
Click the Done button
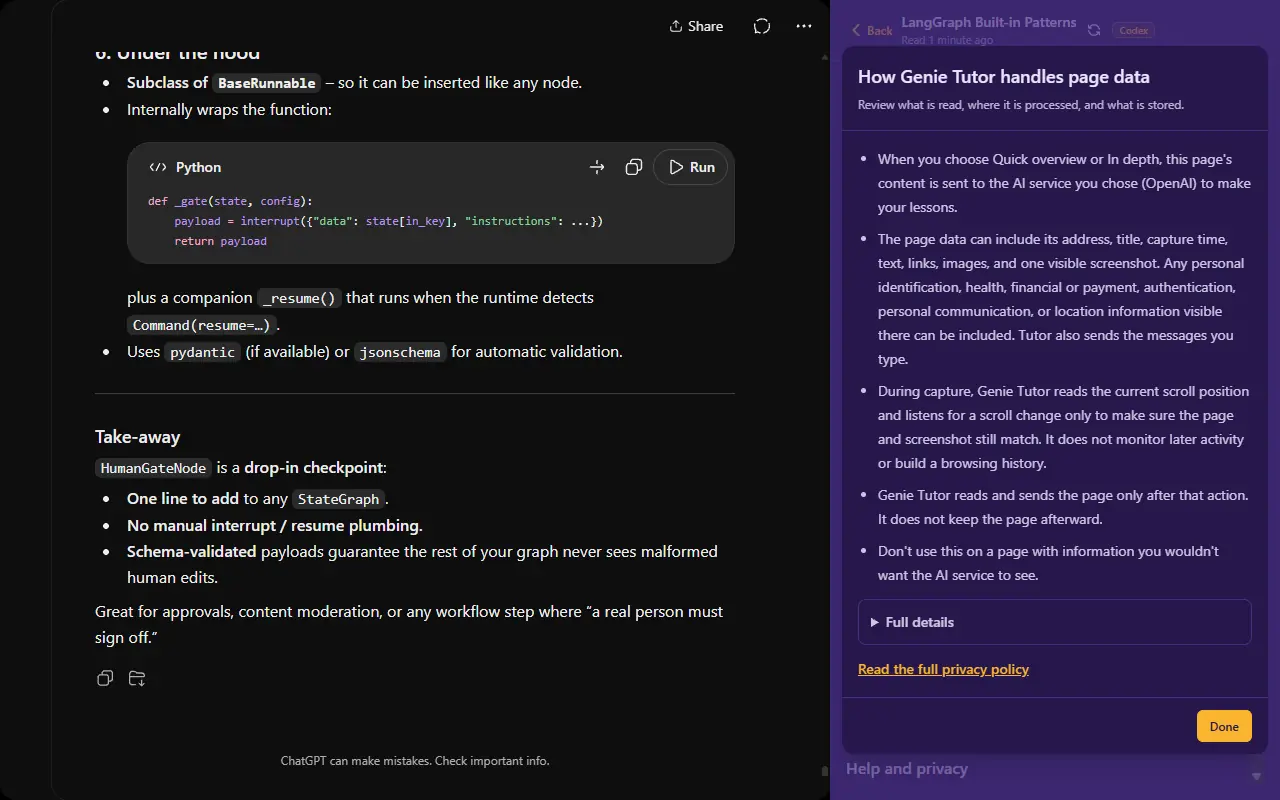pyautogui.click(x=1224, y=726)
